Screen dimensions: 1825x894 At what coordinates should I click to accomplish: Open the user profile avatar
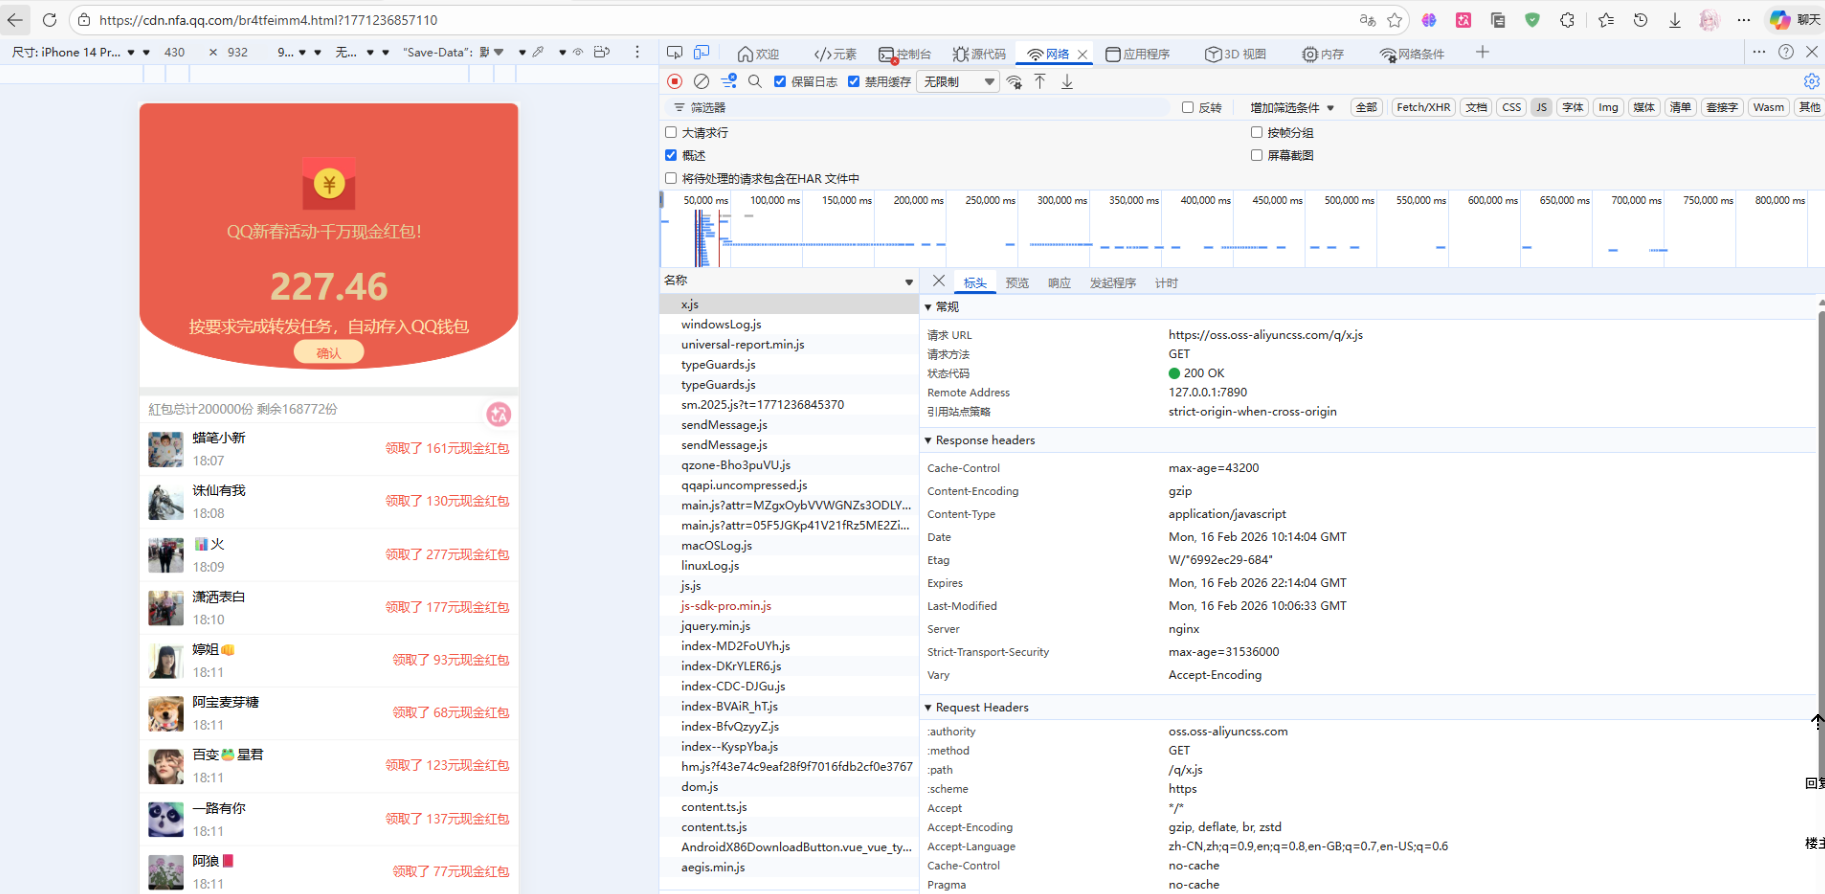click(1709, 20)
